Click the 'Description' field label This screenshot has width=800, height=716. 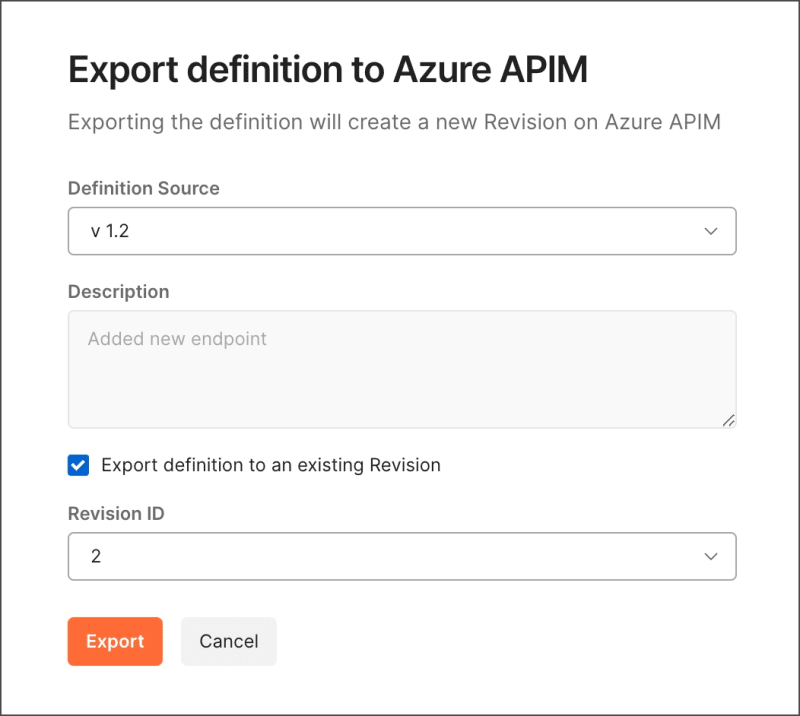pos(119,292)
